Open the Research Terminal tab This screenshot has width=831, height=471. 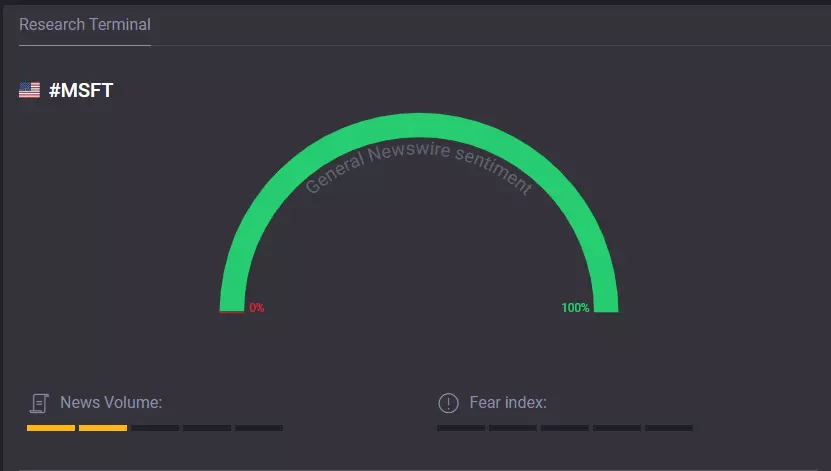pos(85,24)
